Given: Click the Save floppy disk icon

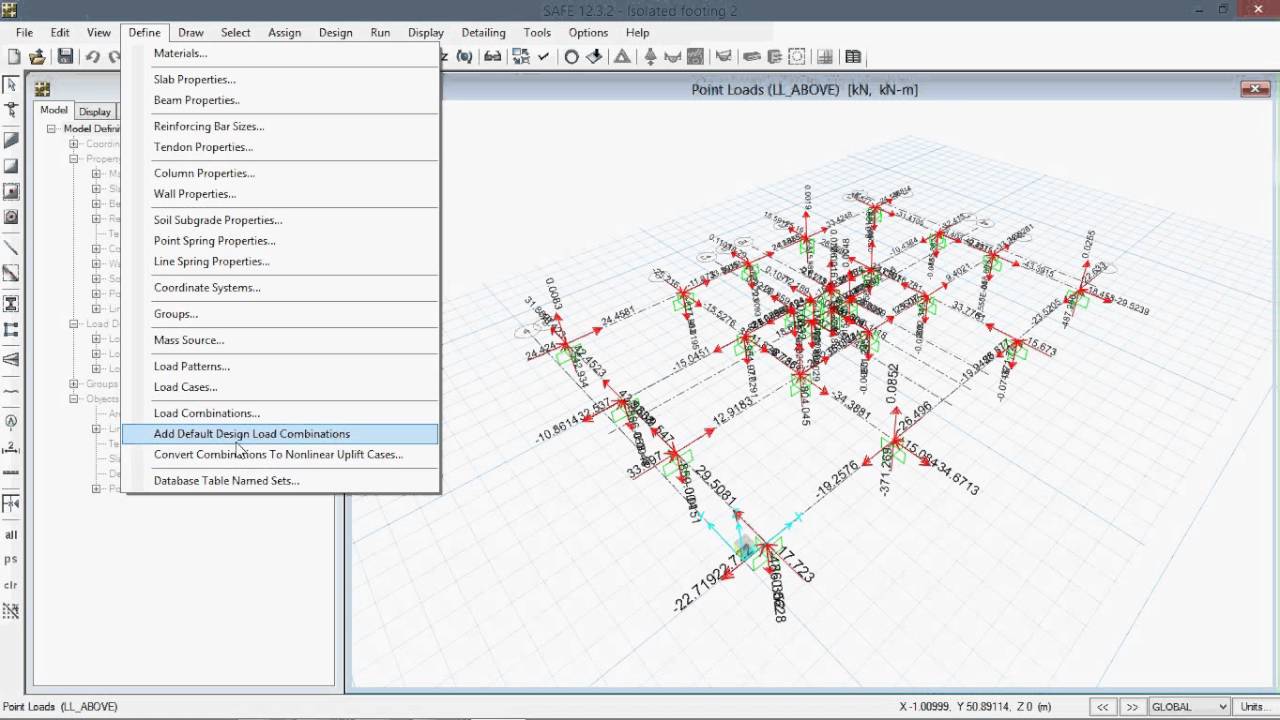Looking at the screenshot, I should (65, 57).
